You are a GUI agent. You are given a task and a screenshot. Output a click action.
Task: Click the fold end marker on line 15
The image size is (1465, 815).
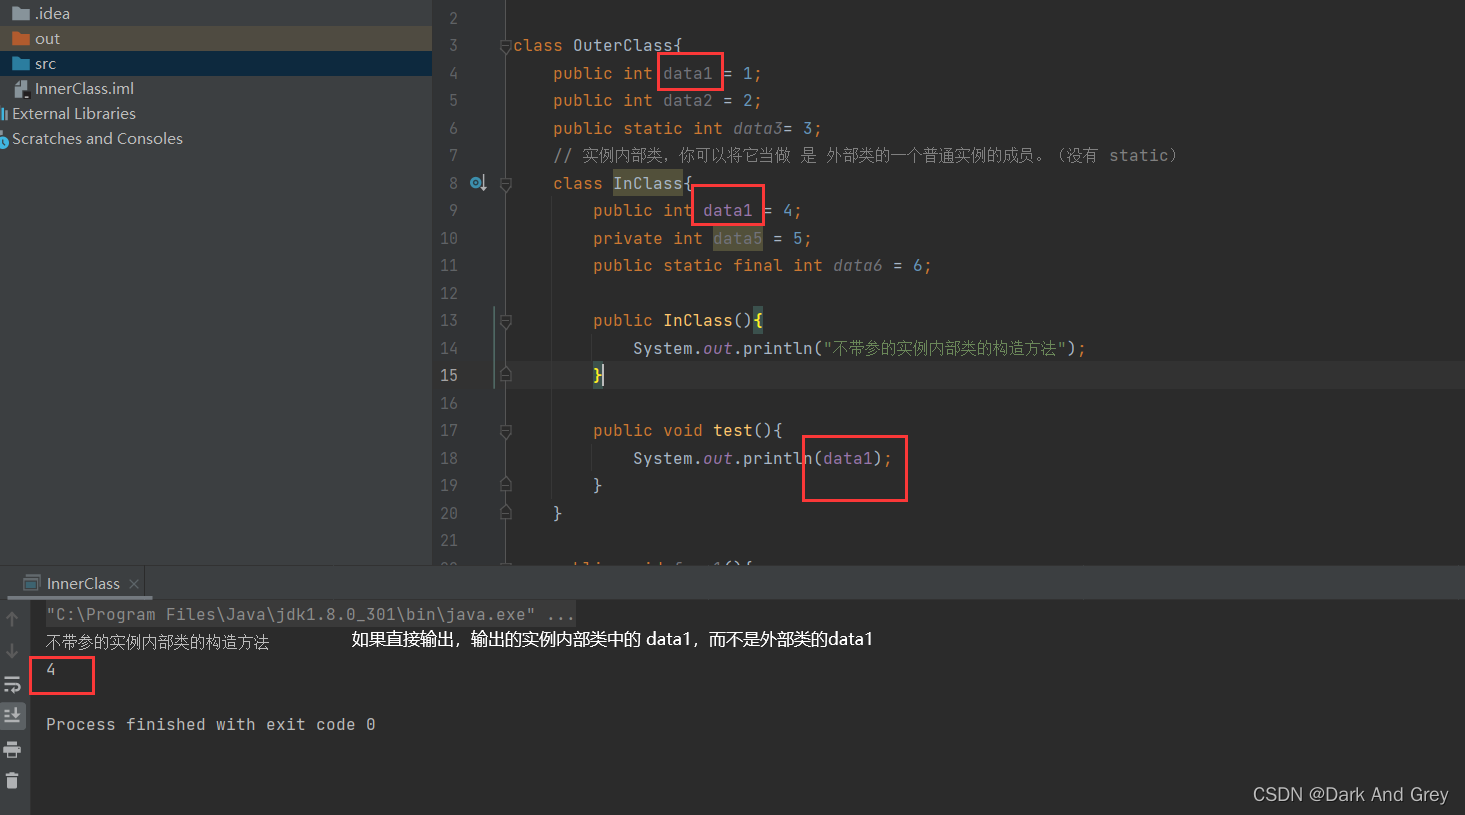[506, 375]
